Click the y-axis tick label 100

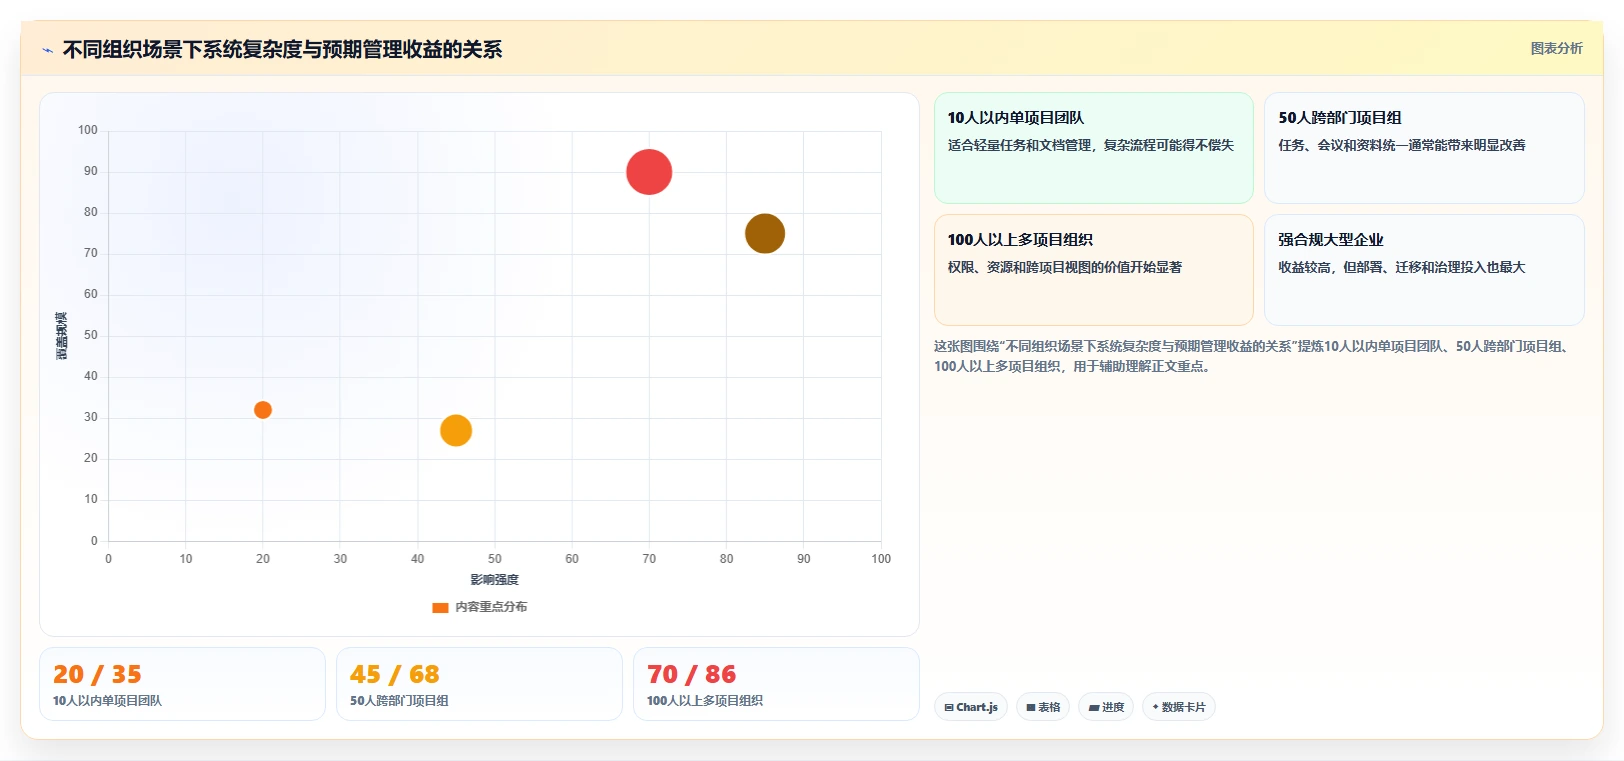[88, 130]
